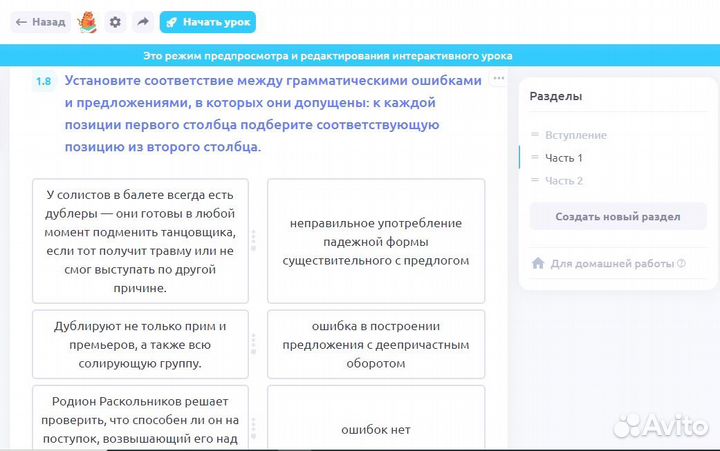Grab the reorder handle beside Вступление
This screenshot has height=451, width=720.
534,135
